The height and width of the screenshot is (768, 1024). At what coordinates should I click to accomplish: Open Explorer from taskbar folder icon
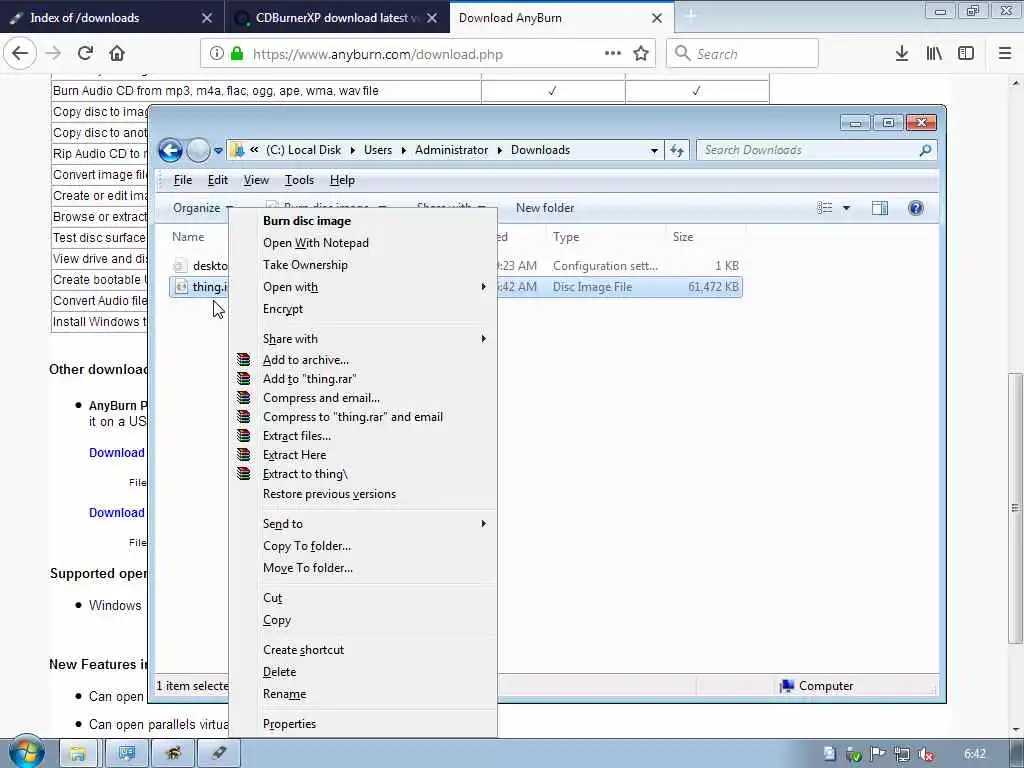[x=78, y=754]
